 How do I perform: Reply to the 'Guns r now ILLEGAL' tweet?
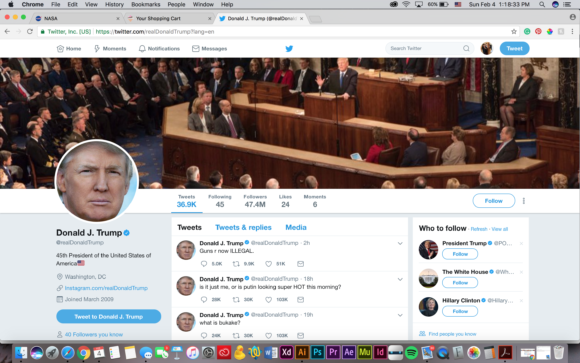pyautogui.click(x=204, y=264)
